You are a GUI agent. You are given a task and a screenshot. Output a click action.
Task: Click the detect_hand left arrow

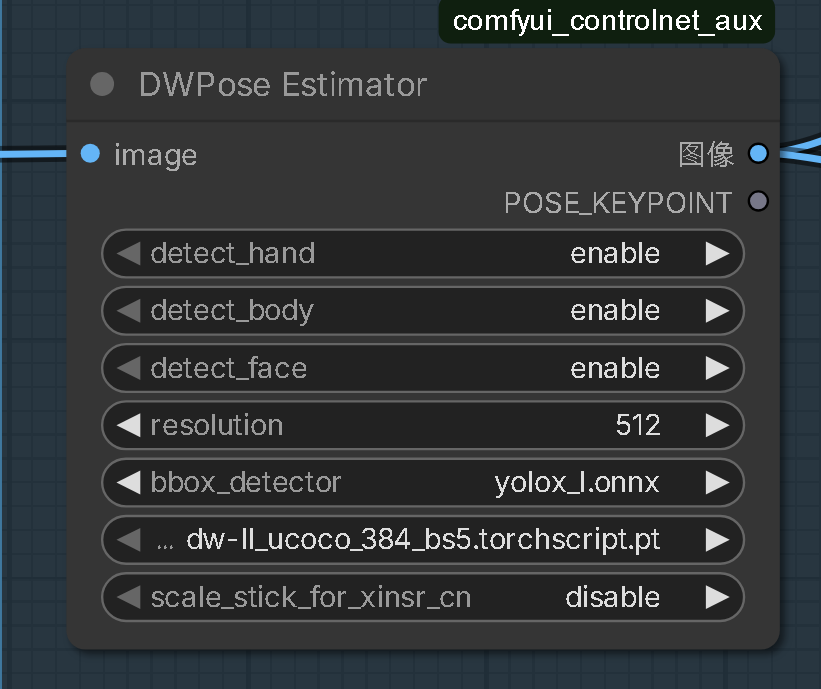pos(128,253)
